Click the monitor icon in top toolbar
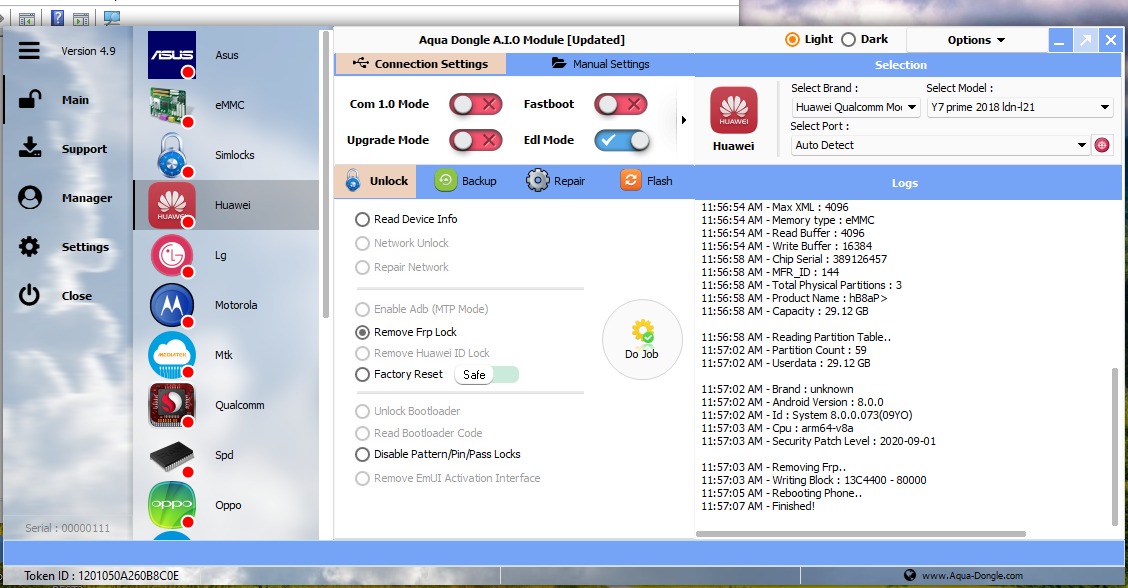 tap(112, 18)
